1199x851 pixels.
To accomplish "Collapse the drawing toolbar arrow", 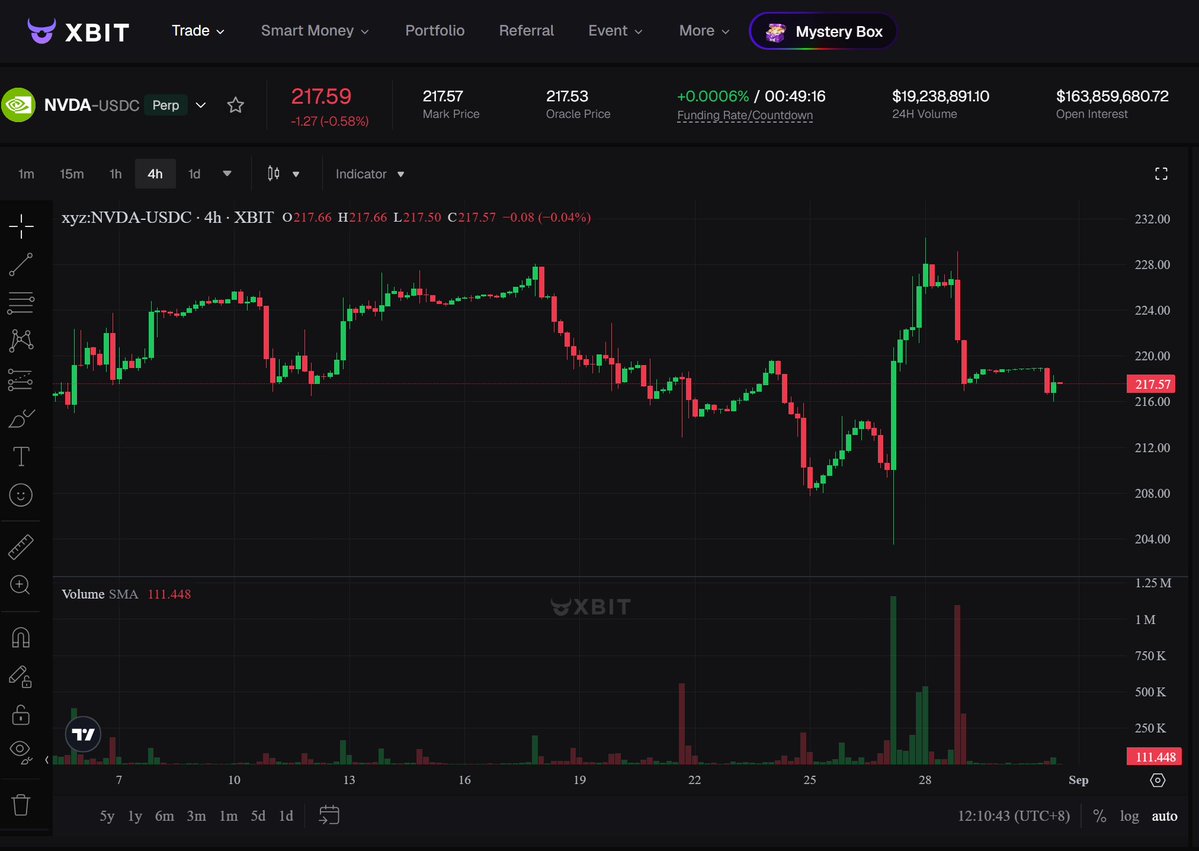I will [47, 759].
